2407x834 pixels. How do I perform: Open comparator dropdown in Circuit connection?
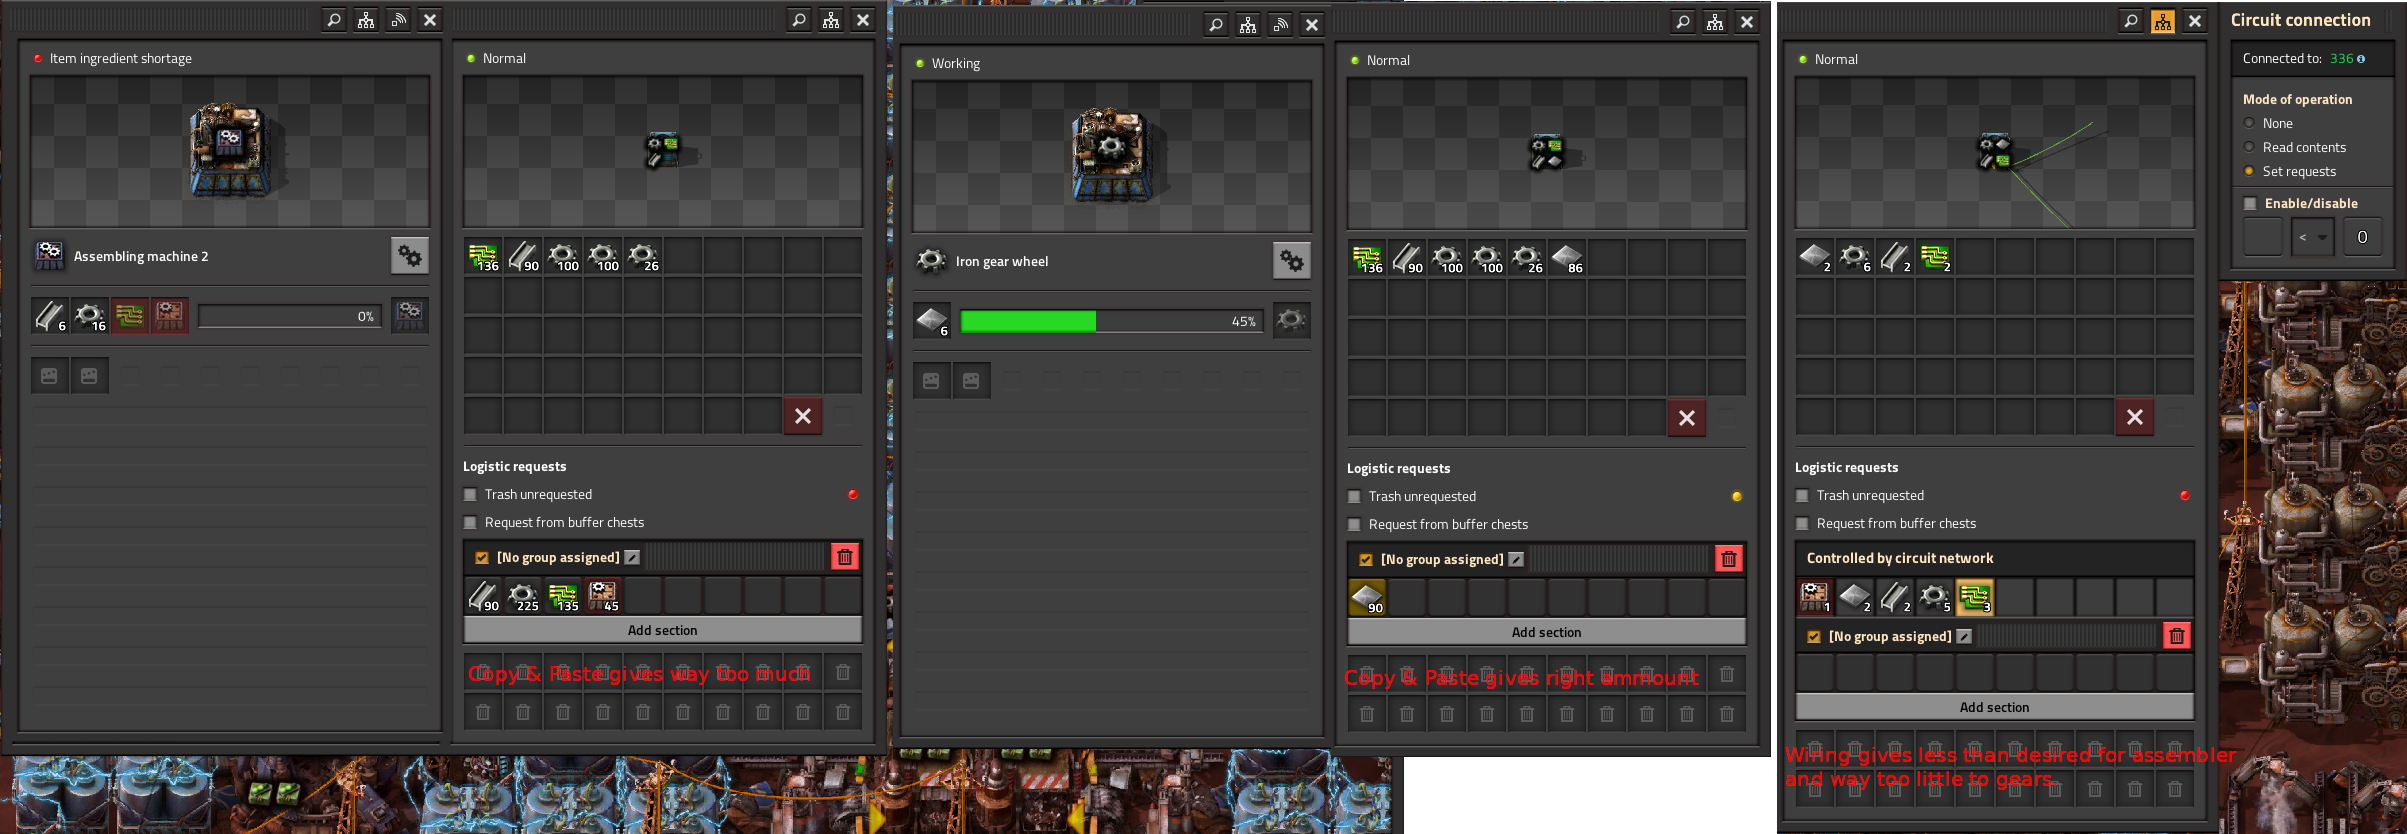point(2312,237)
